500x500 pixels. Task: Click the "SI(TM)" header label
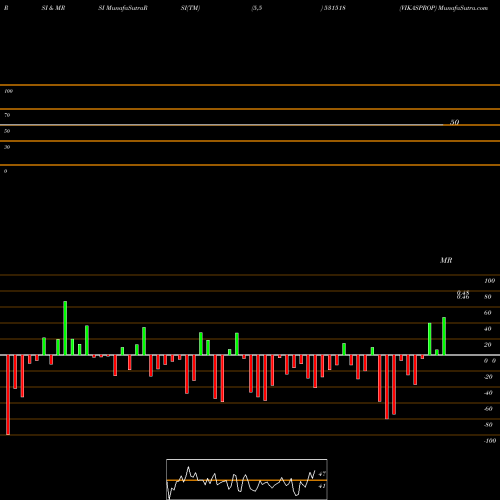point(190,8)
